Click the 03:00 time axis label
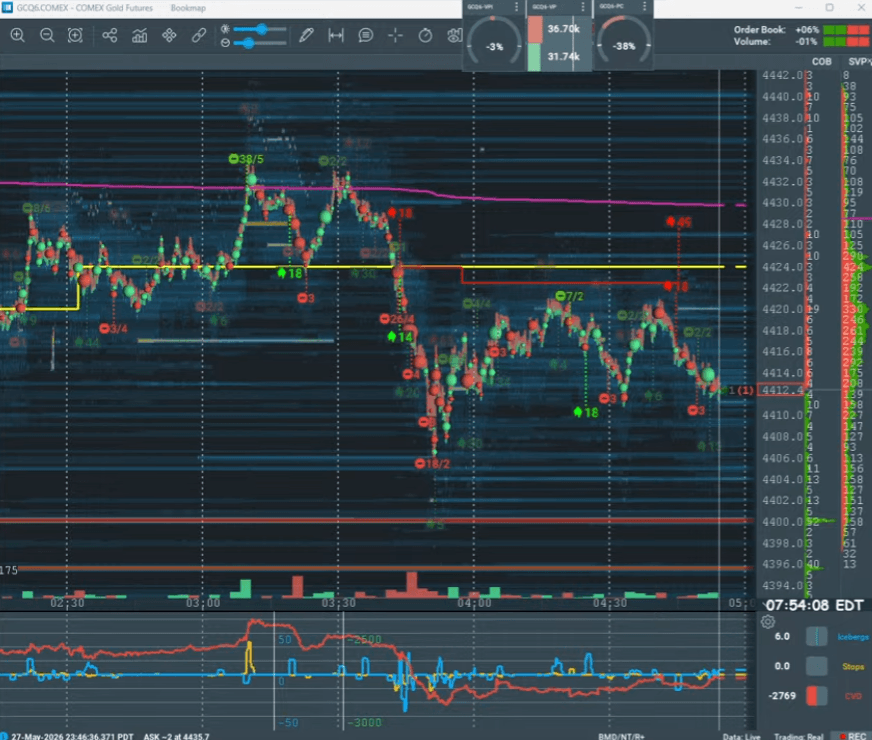The image size is (872, 740). [x=203, y=603]
